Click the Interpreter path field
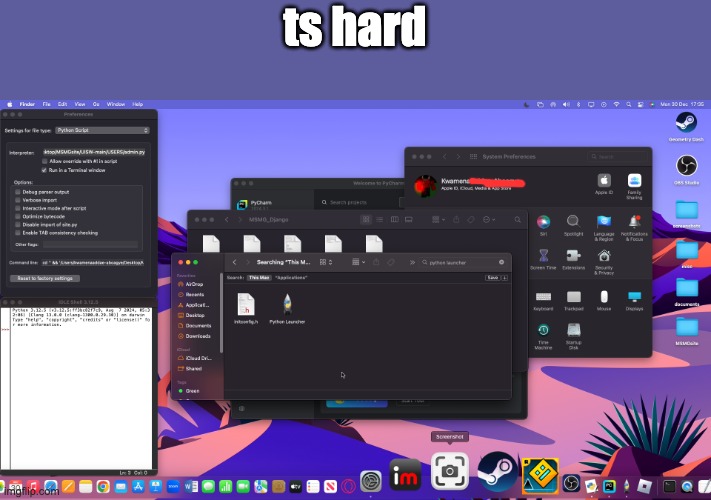This screenshot has height=500, width=711. [x=94, y=152]
